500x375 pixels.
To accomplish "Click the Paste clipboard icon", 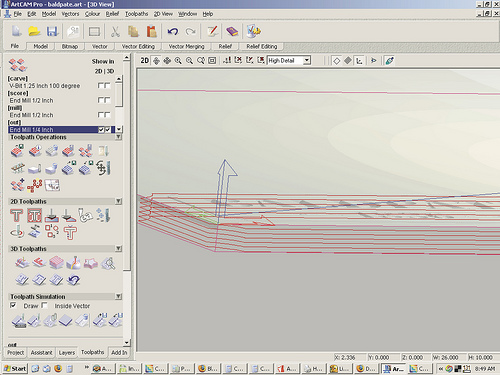I will click(152, 31).
